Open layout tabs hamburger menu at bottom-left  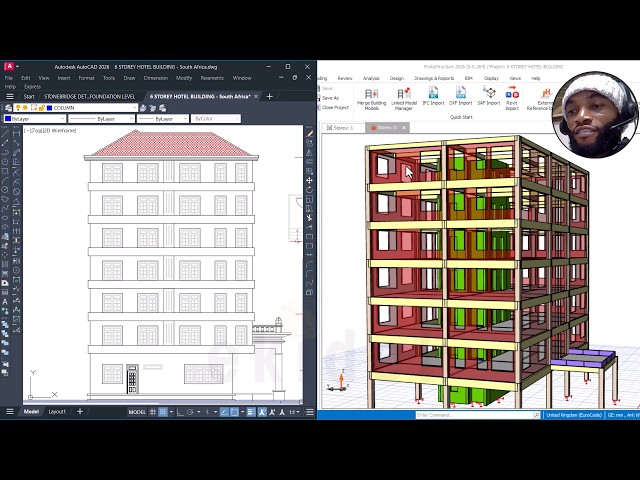coord(10,411)
